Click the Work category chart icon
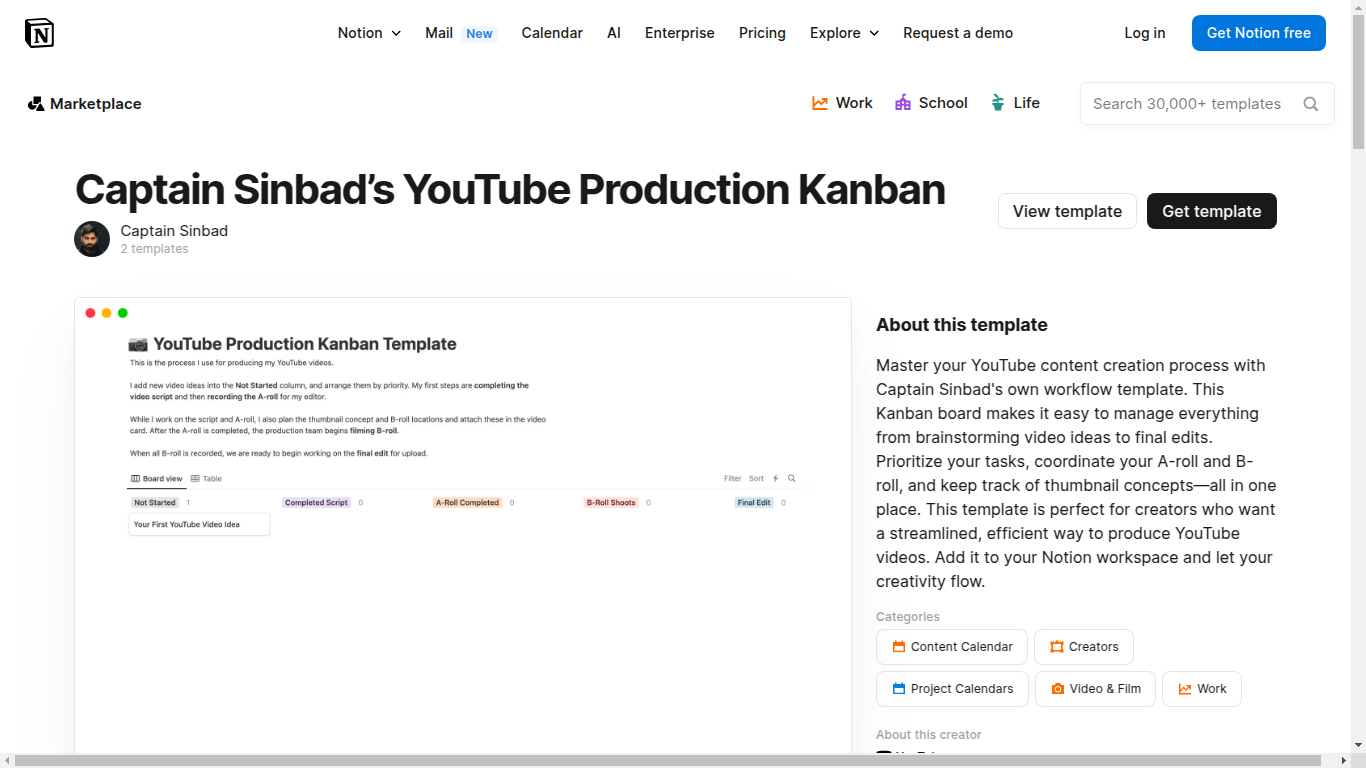Image resolution: width=1366 pixels, height=768 pixels. (1185, 689)
